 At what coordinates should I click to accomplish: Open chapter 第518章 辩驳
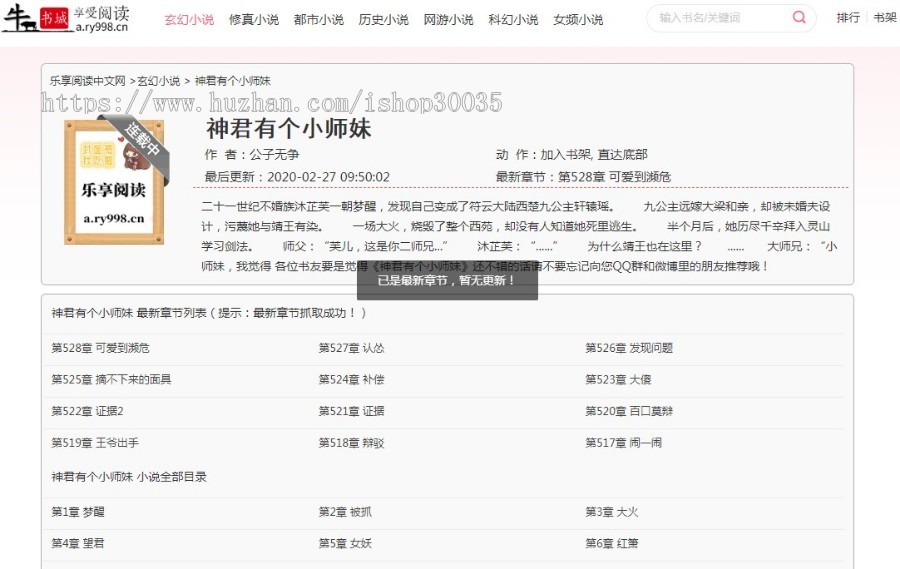click(351, 443)
